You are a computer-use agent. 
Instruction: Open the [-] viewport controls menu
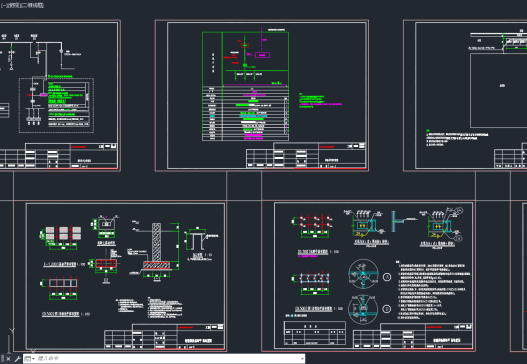pos(3,5)
